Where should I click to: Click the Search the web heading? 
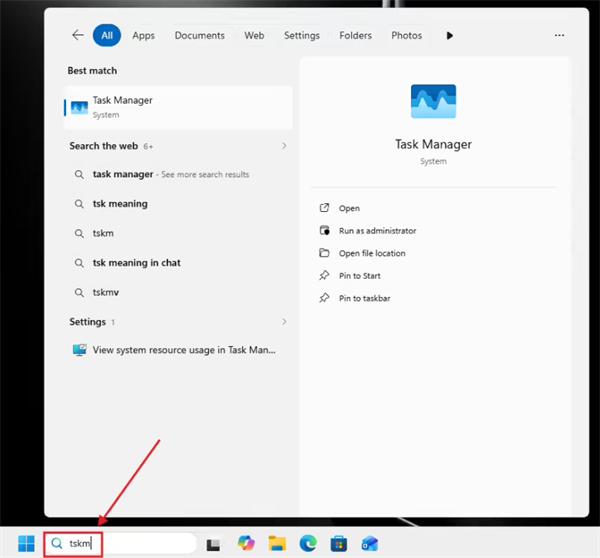(x=104, y=146)
